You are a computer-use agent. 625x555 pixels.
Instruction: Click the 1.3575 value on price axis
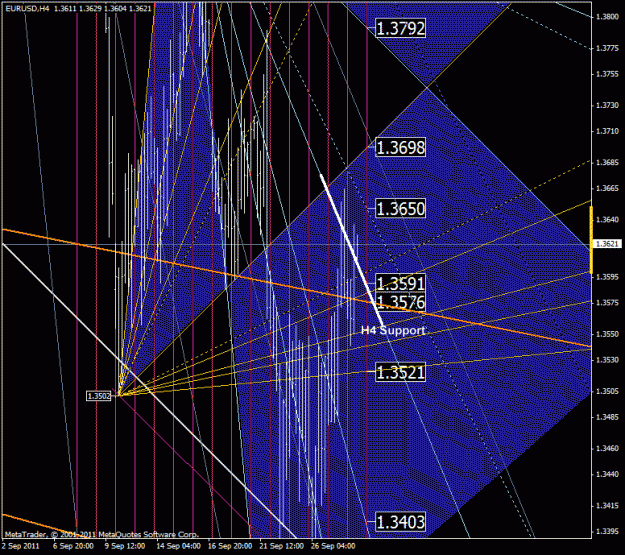coord(607,303)
